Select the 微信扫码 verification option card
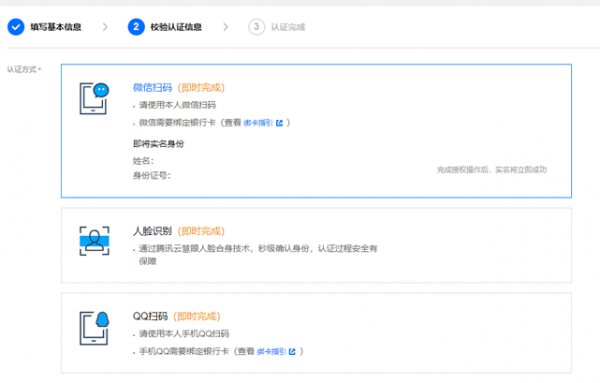Screen dimensions: 600x383 316,131
